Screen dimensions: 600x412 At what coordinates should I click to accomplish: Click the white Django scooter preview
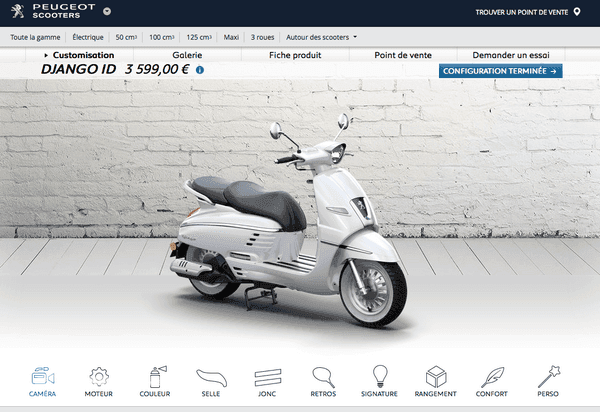[289, 222]
